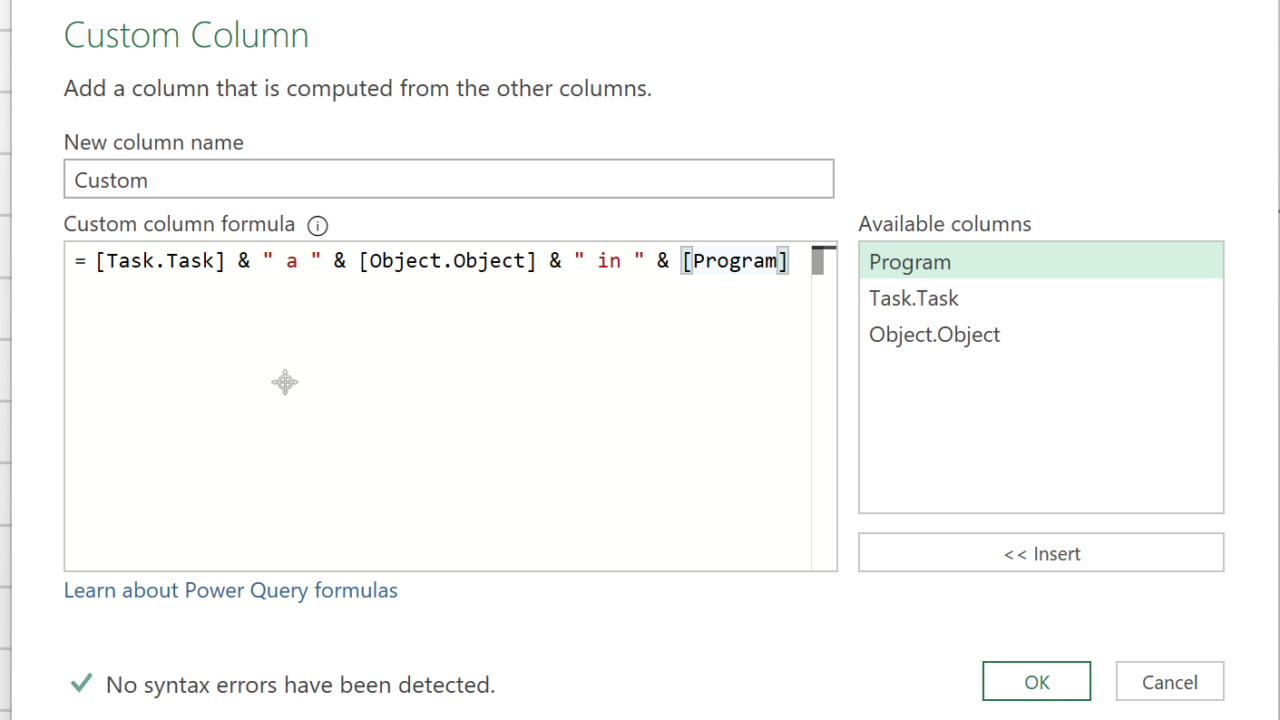Click empty space in Available columns list
This screenshot has width=1280, height=720.
(1040, 440)
